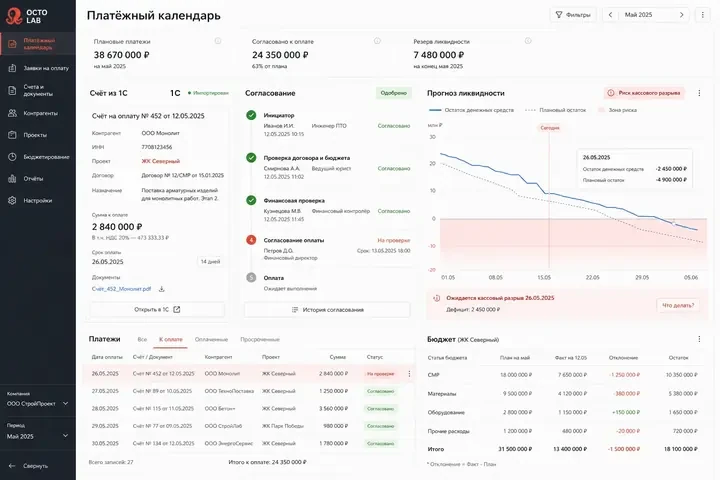Click the Что делать? button

(678, 305)
